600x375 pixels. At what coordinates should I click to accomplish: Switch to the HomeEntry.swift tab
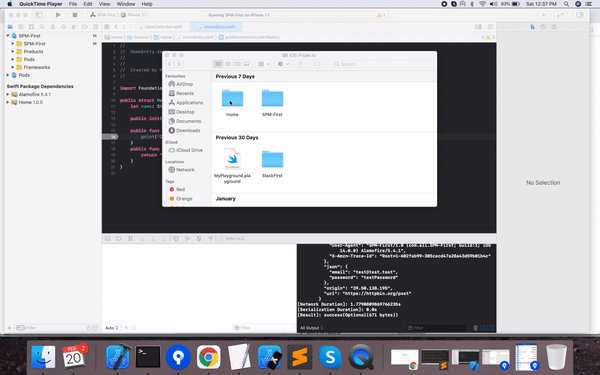point(216,27)
